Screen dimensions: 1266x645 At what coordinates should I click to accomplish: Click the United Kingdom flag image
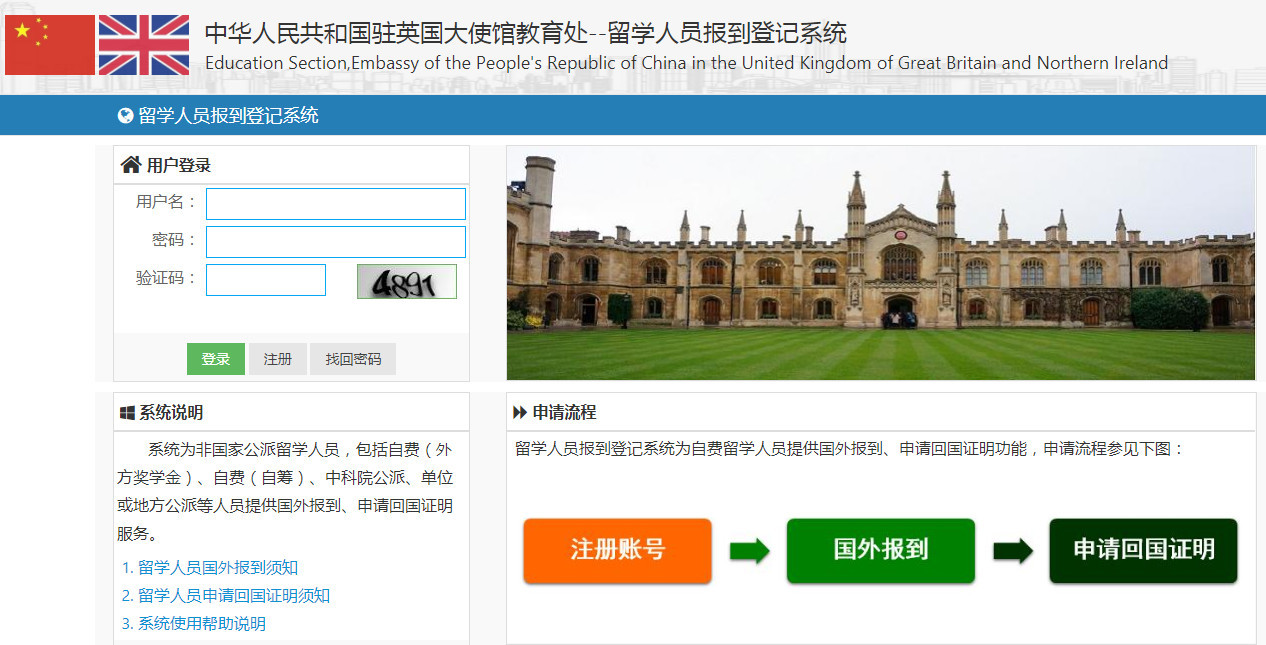point(144,45)
